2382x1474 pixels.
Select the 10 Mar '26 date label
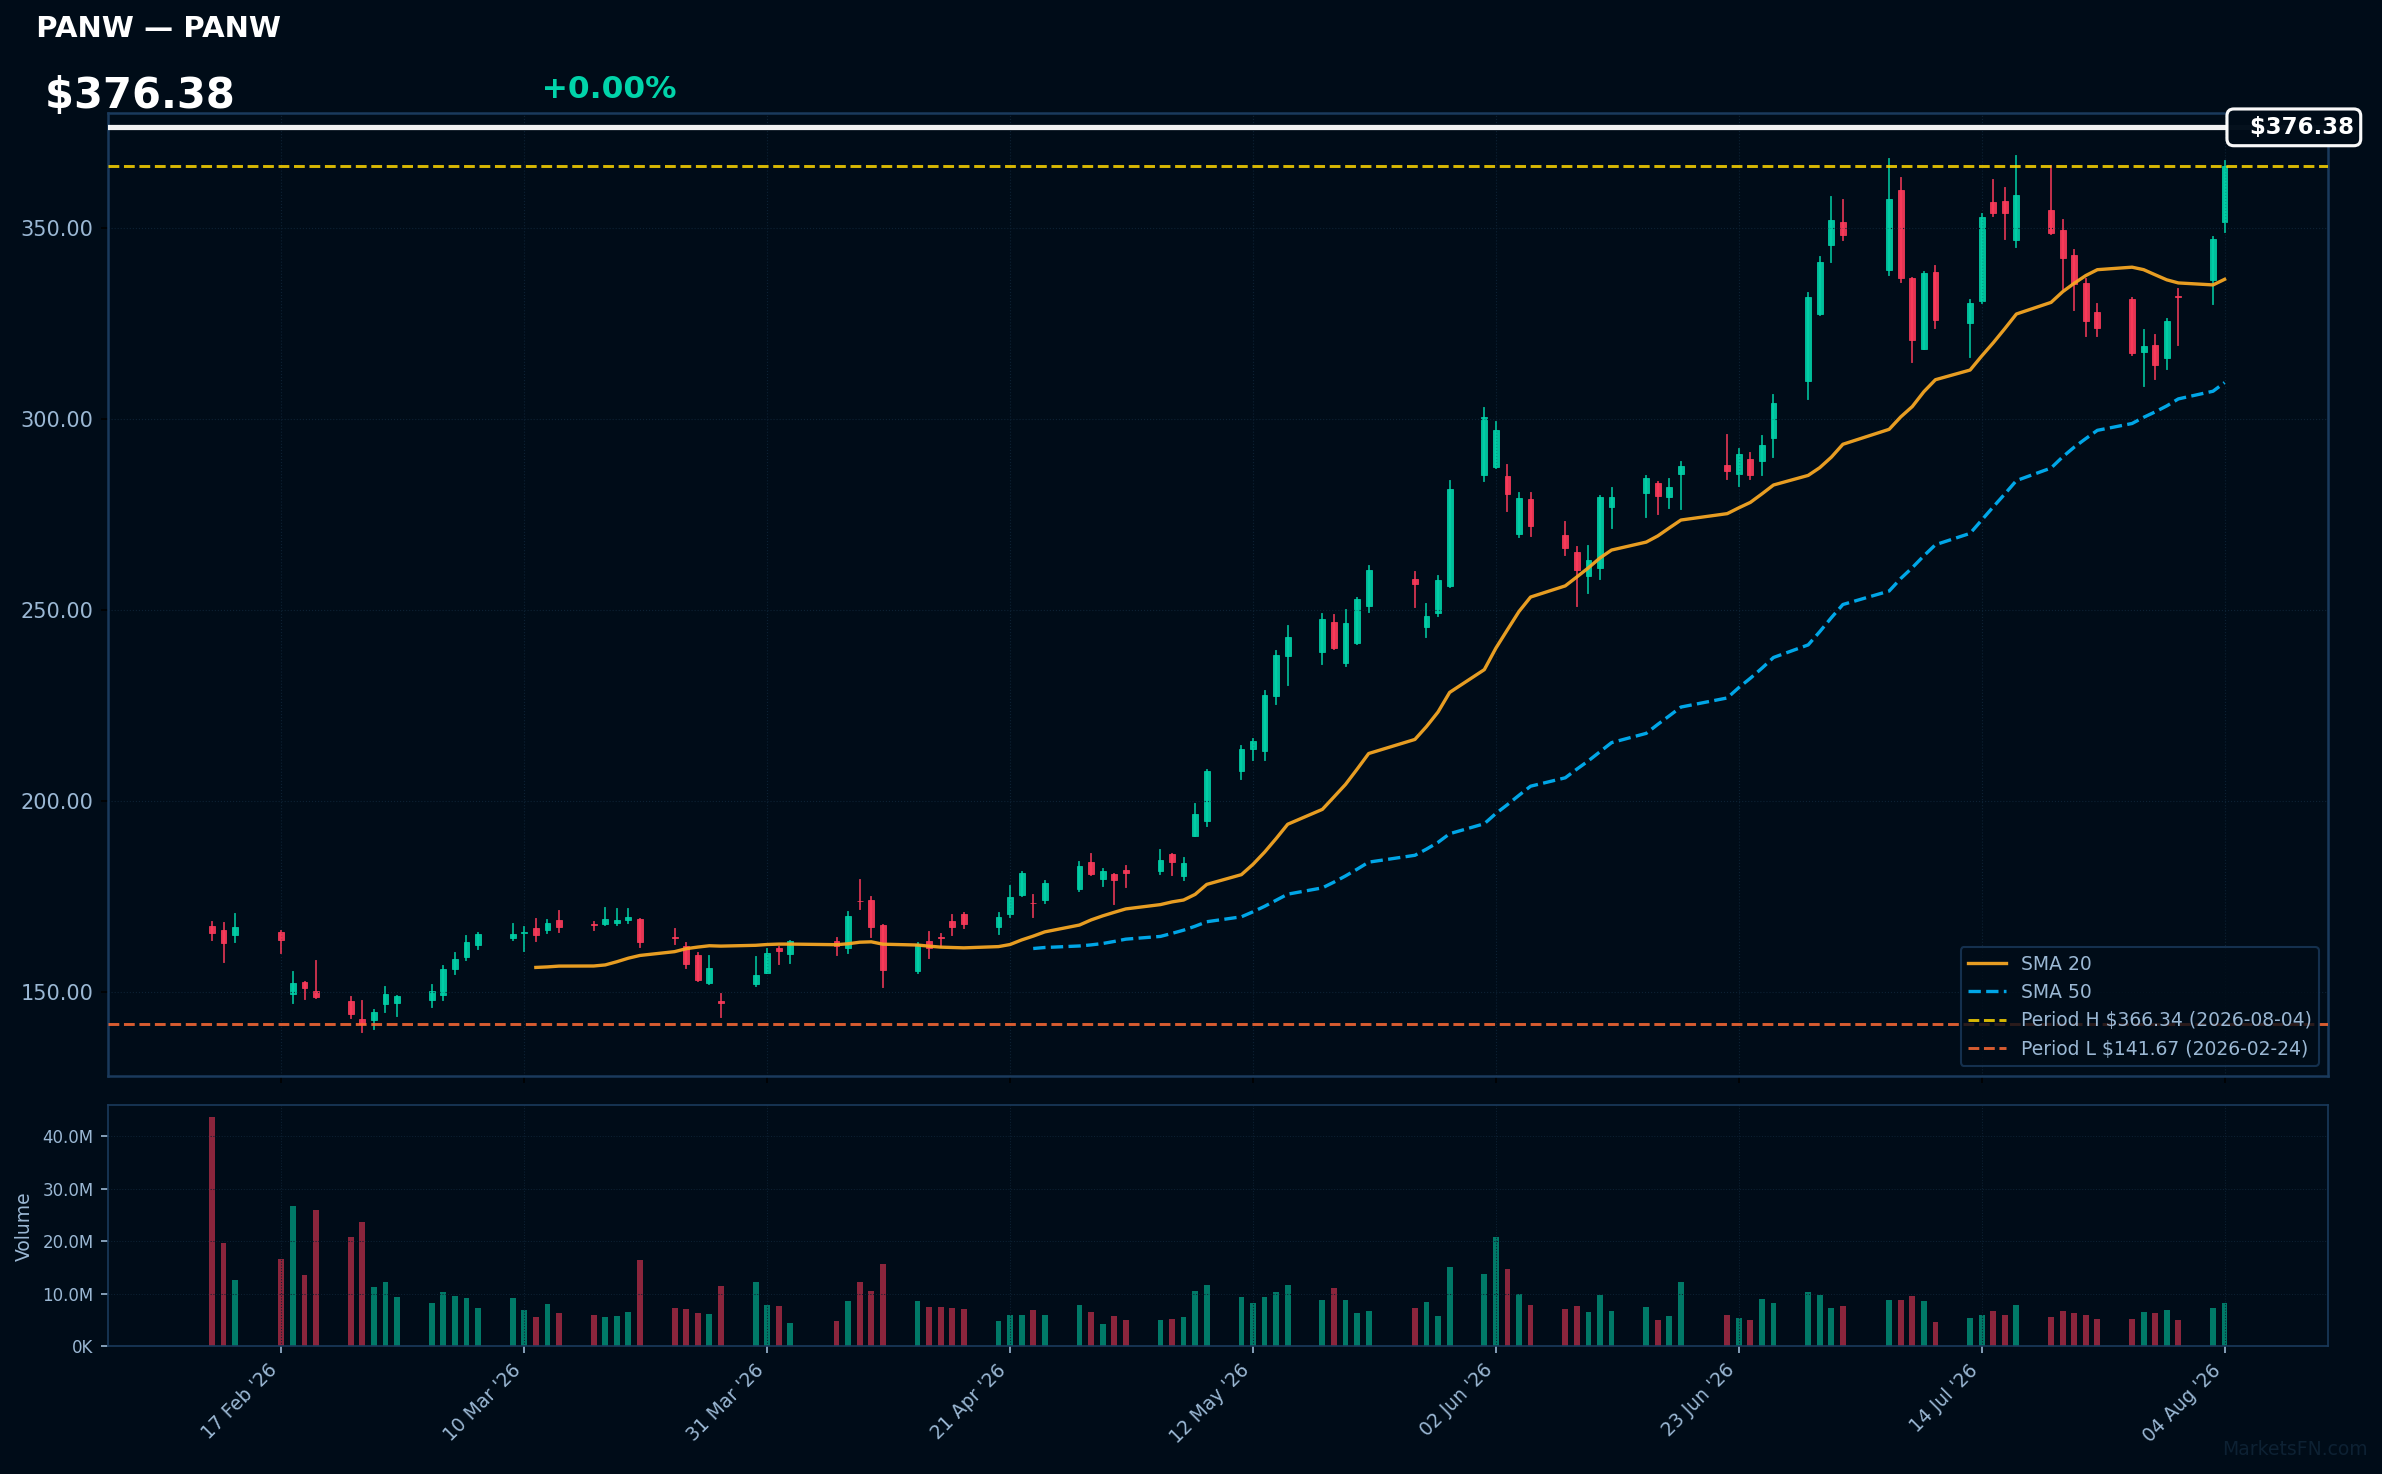tap(483, 1400)
